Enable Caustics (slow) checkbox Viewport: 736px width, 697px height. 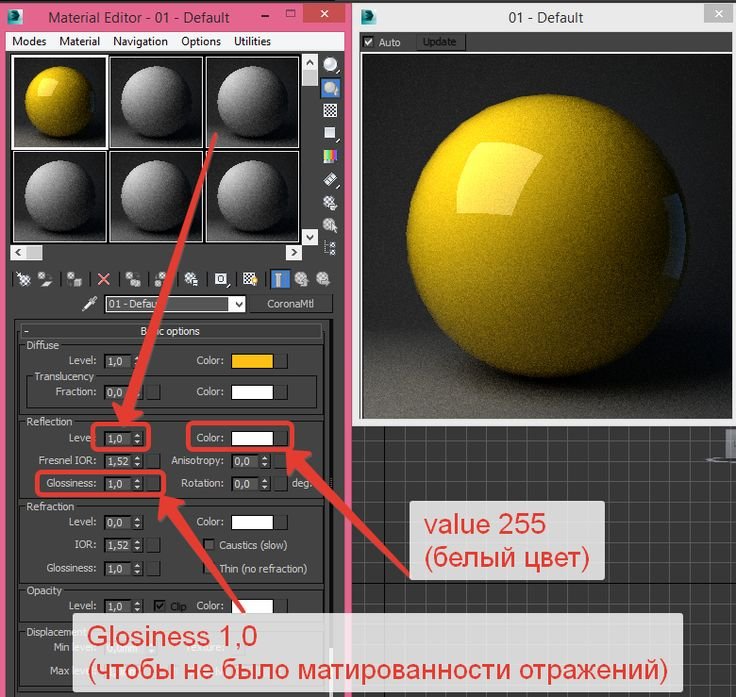(209, 545)
